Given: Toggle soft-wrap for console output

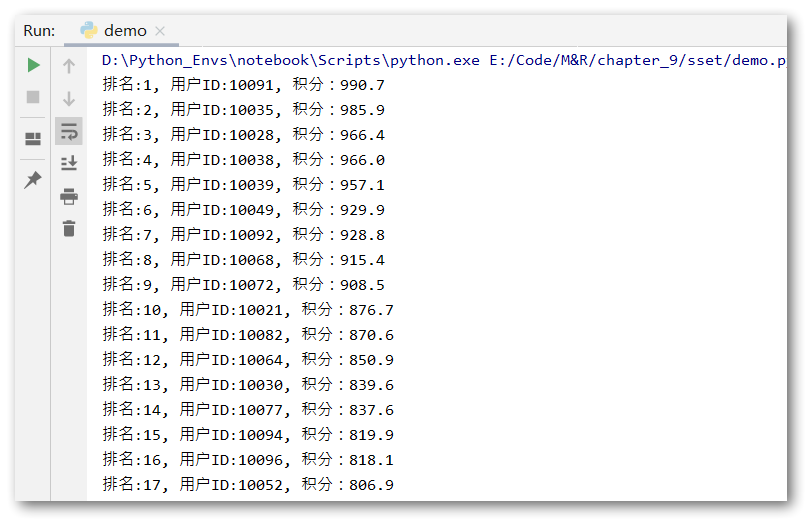Looking at the screenshot, I should 69,131.
